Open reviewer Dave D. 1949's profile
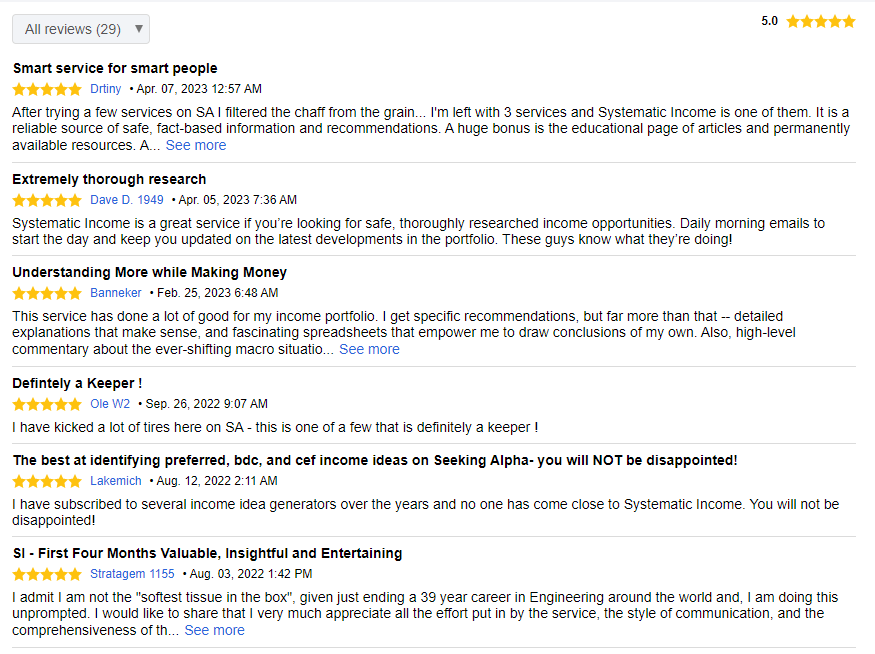875x654 pixels. tap(126, 200)
